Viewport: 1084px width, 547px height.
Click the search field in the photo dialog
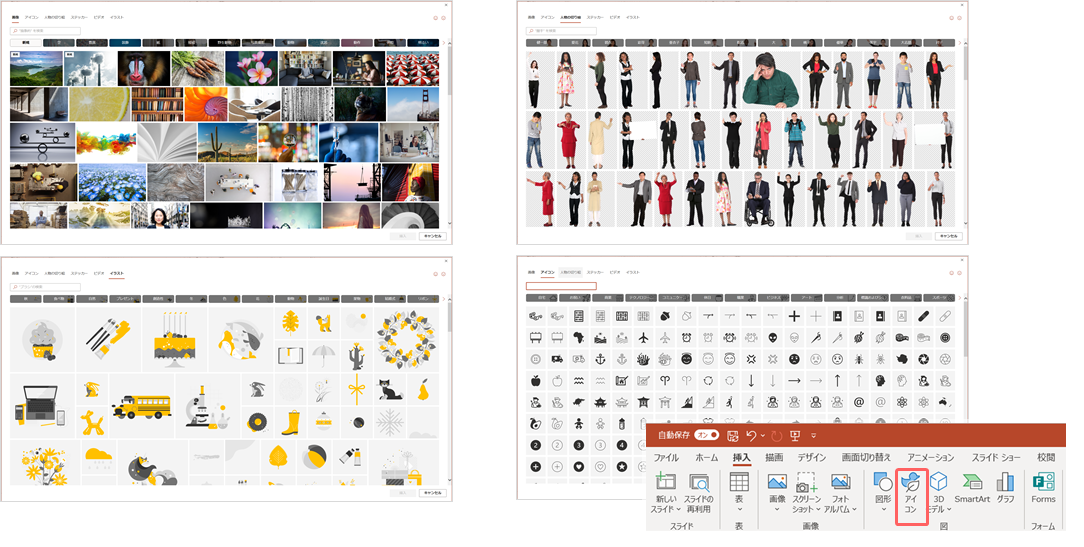coord(46,31)
